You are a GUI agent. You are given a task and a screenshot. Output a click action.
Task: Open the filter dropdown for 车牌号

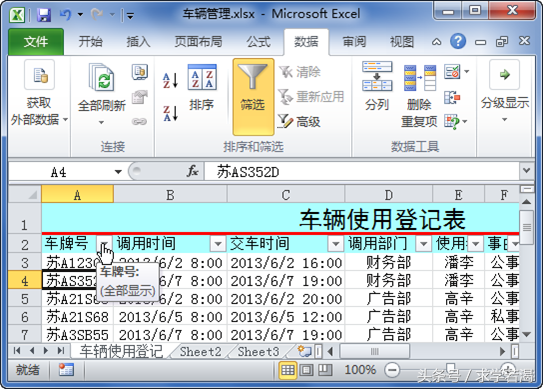105,244
